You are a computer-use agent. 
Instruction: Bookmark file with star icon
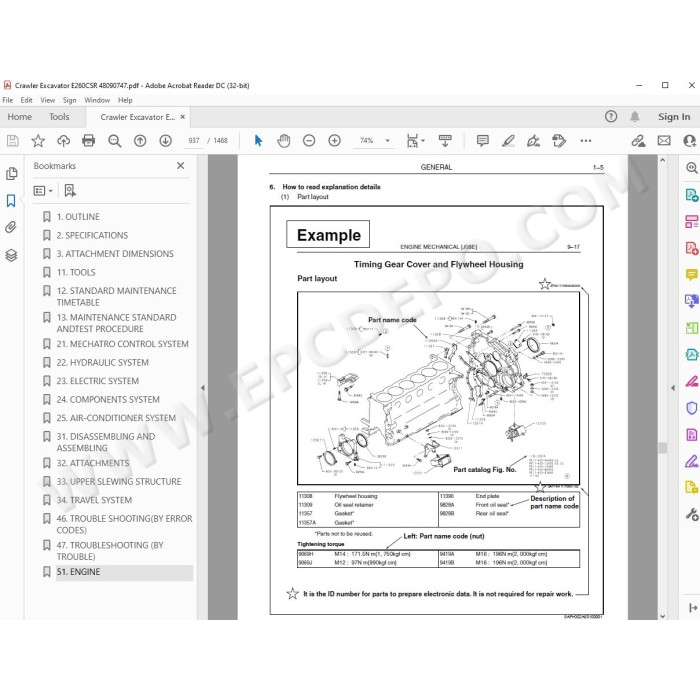38,141
